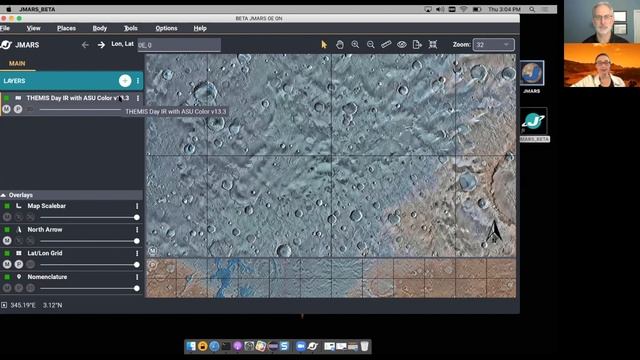Viewport: 640px width, 360px height.
Task: Open the Zoom level dropdown
Action: [x=493, y=45]
